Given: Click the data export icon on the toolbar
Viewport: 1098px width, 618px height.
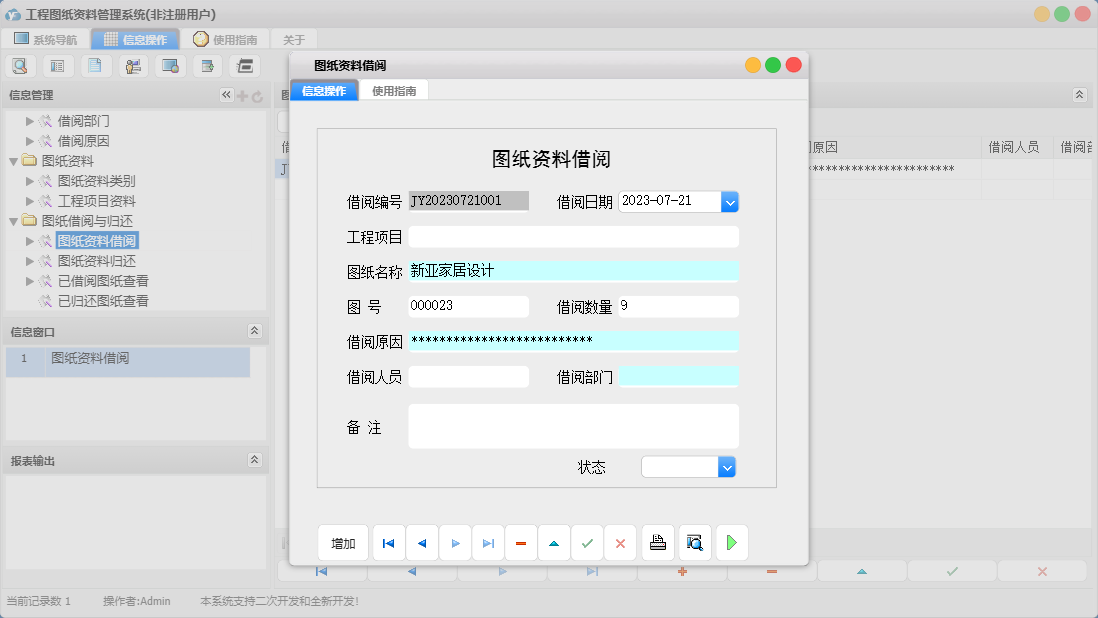Looking at the screenshot, I should tap(206, 65).
